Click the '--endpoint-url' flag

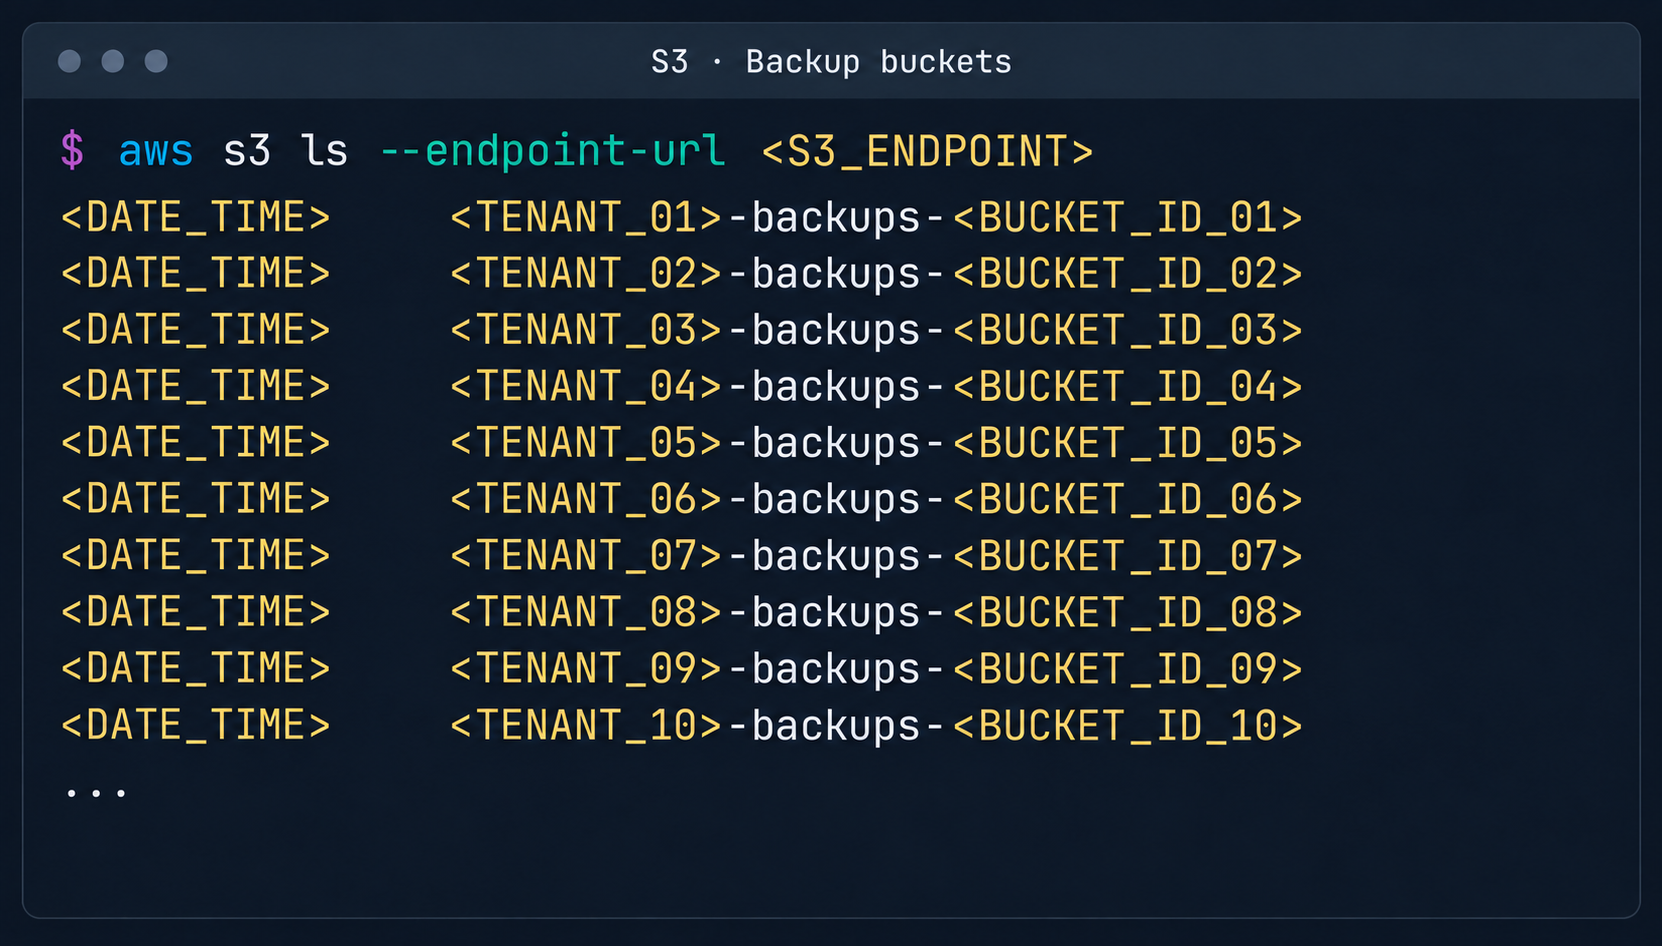552,151
